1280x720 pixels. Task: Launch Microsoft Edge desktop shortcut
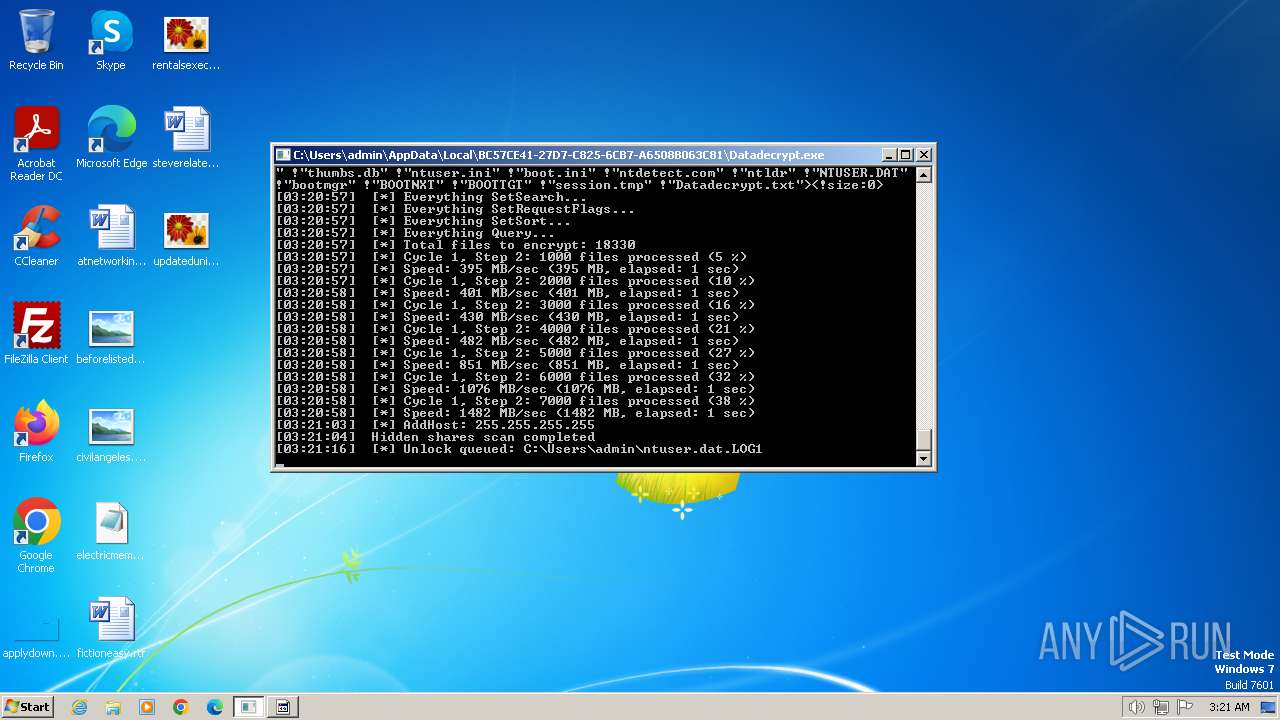[x=111, y=138]
